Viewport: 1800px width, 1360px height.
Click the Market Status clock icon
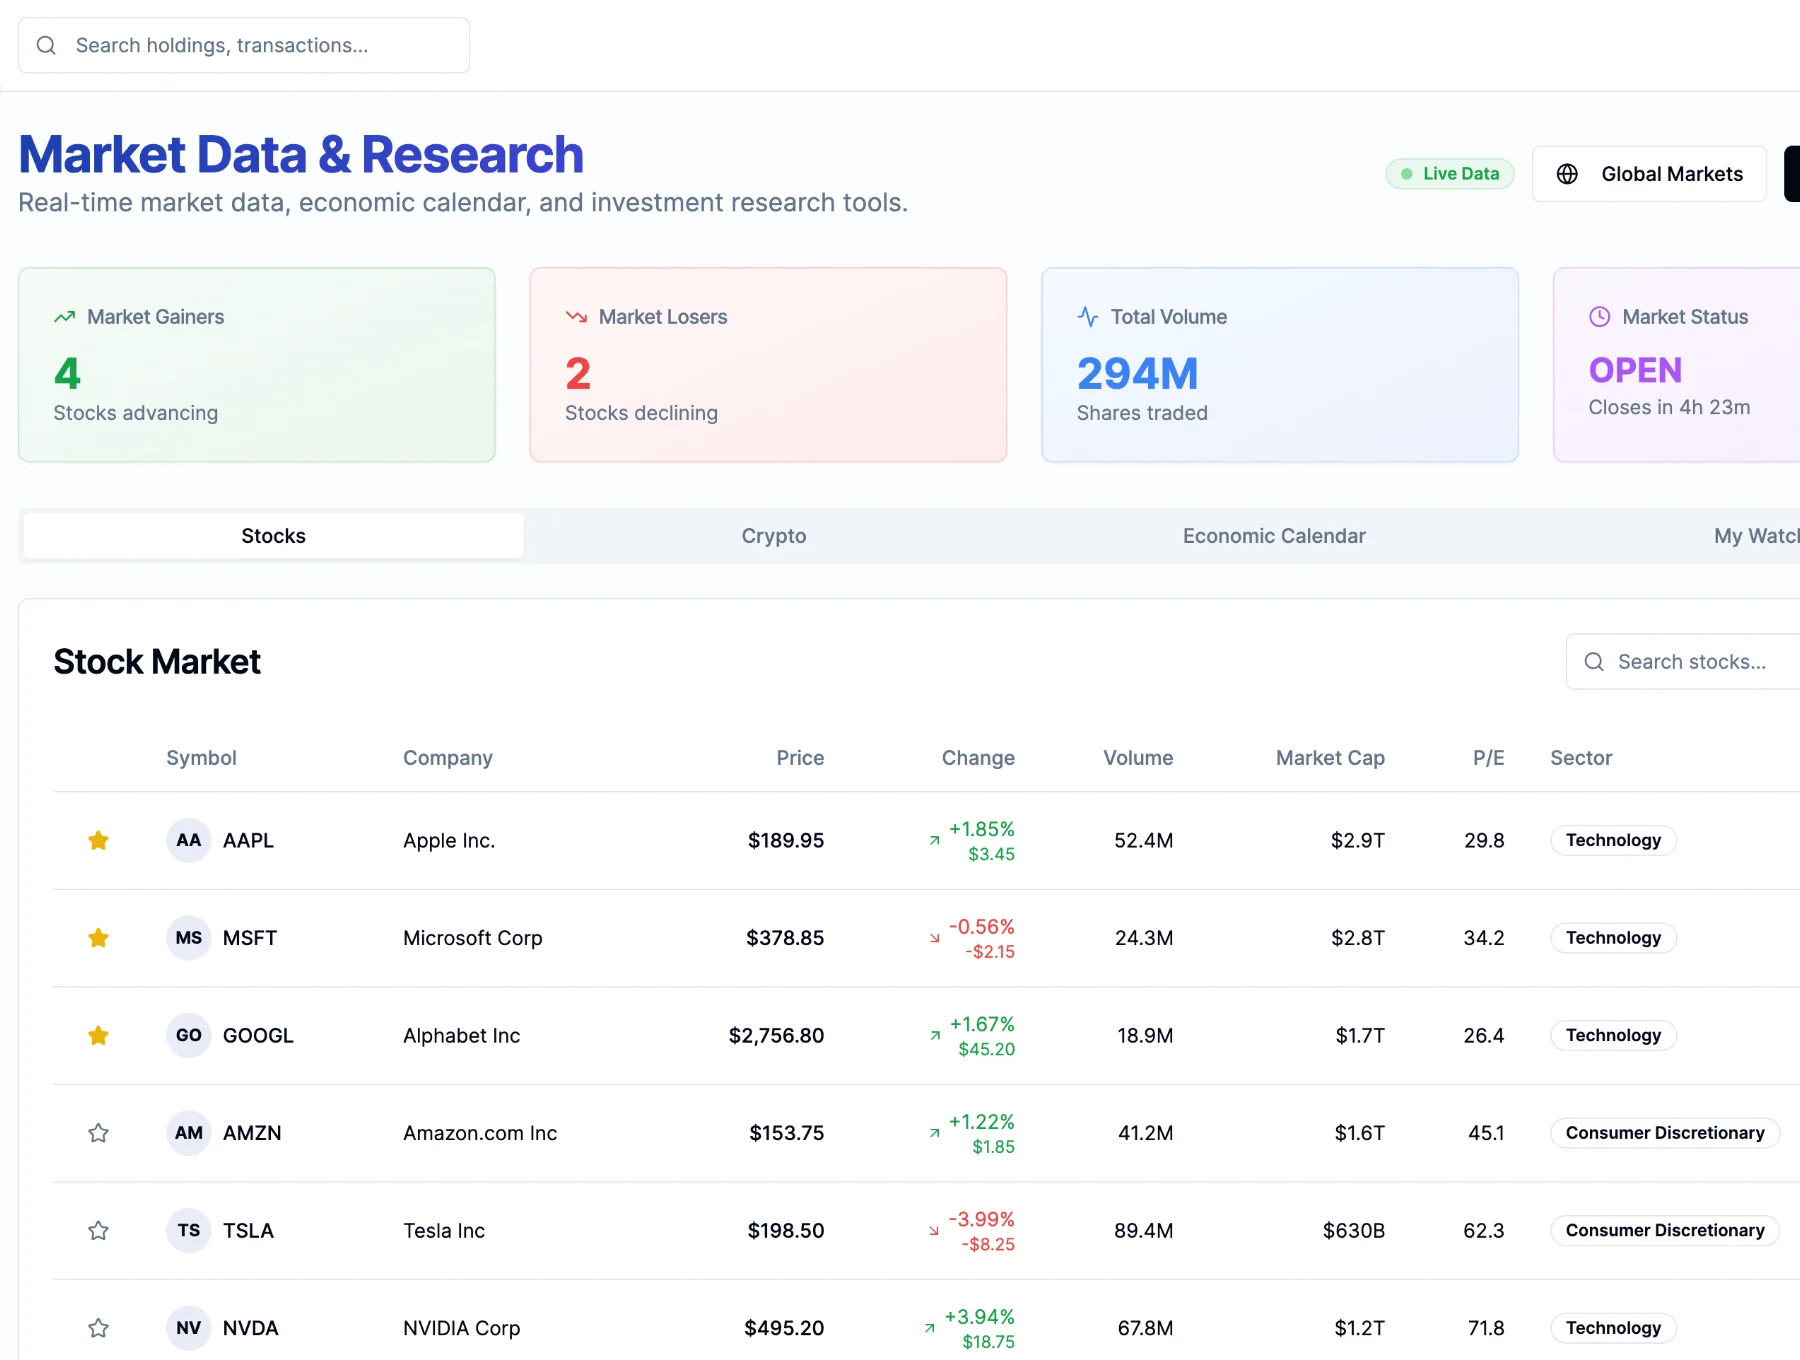pyautogui.click(x=1600, y=317)
